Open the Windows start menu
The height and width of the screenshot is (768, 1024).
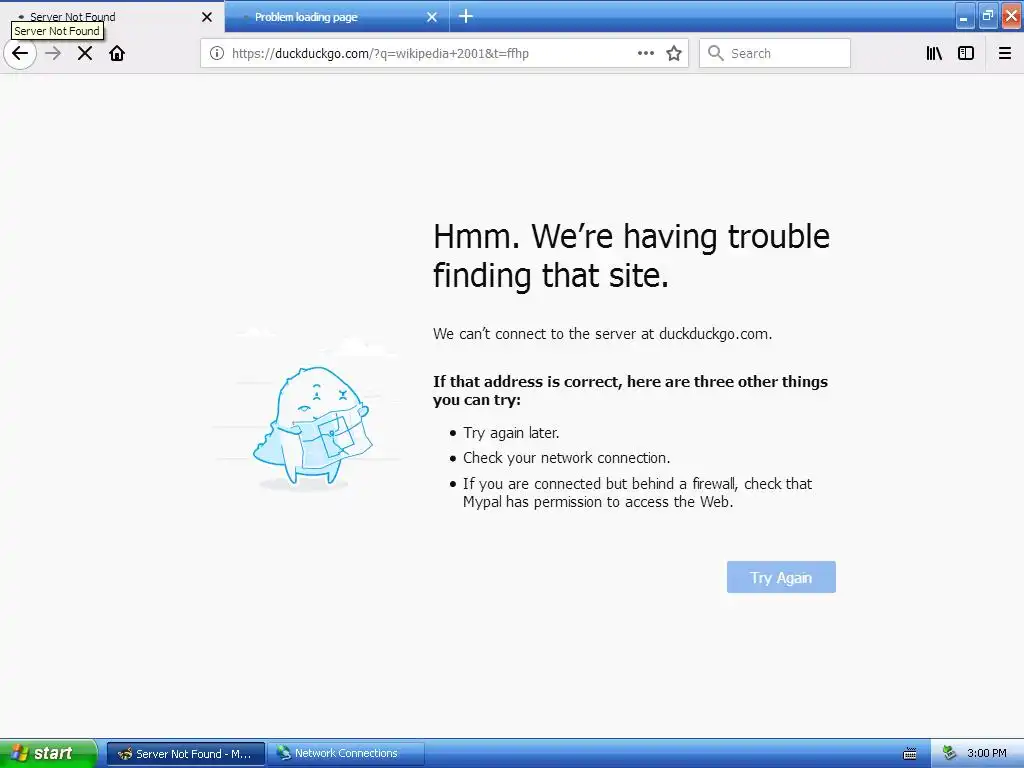tap(48, 753)
